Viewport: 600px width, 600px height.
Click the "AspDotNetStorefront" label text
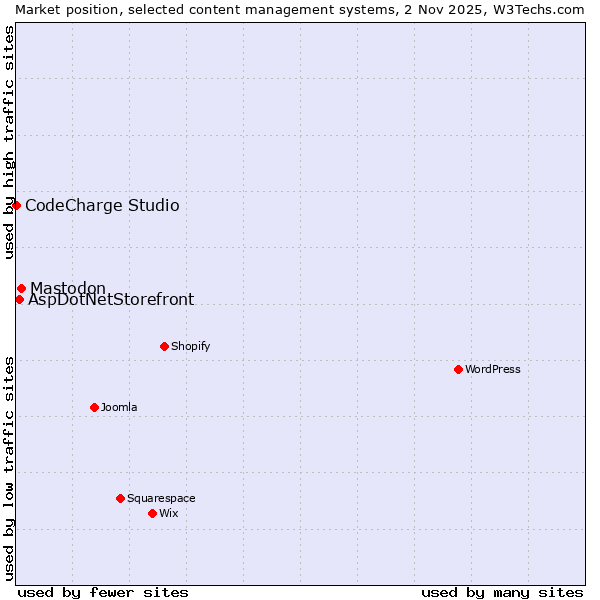click(111, 300)
